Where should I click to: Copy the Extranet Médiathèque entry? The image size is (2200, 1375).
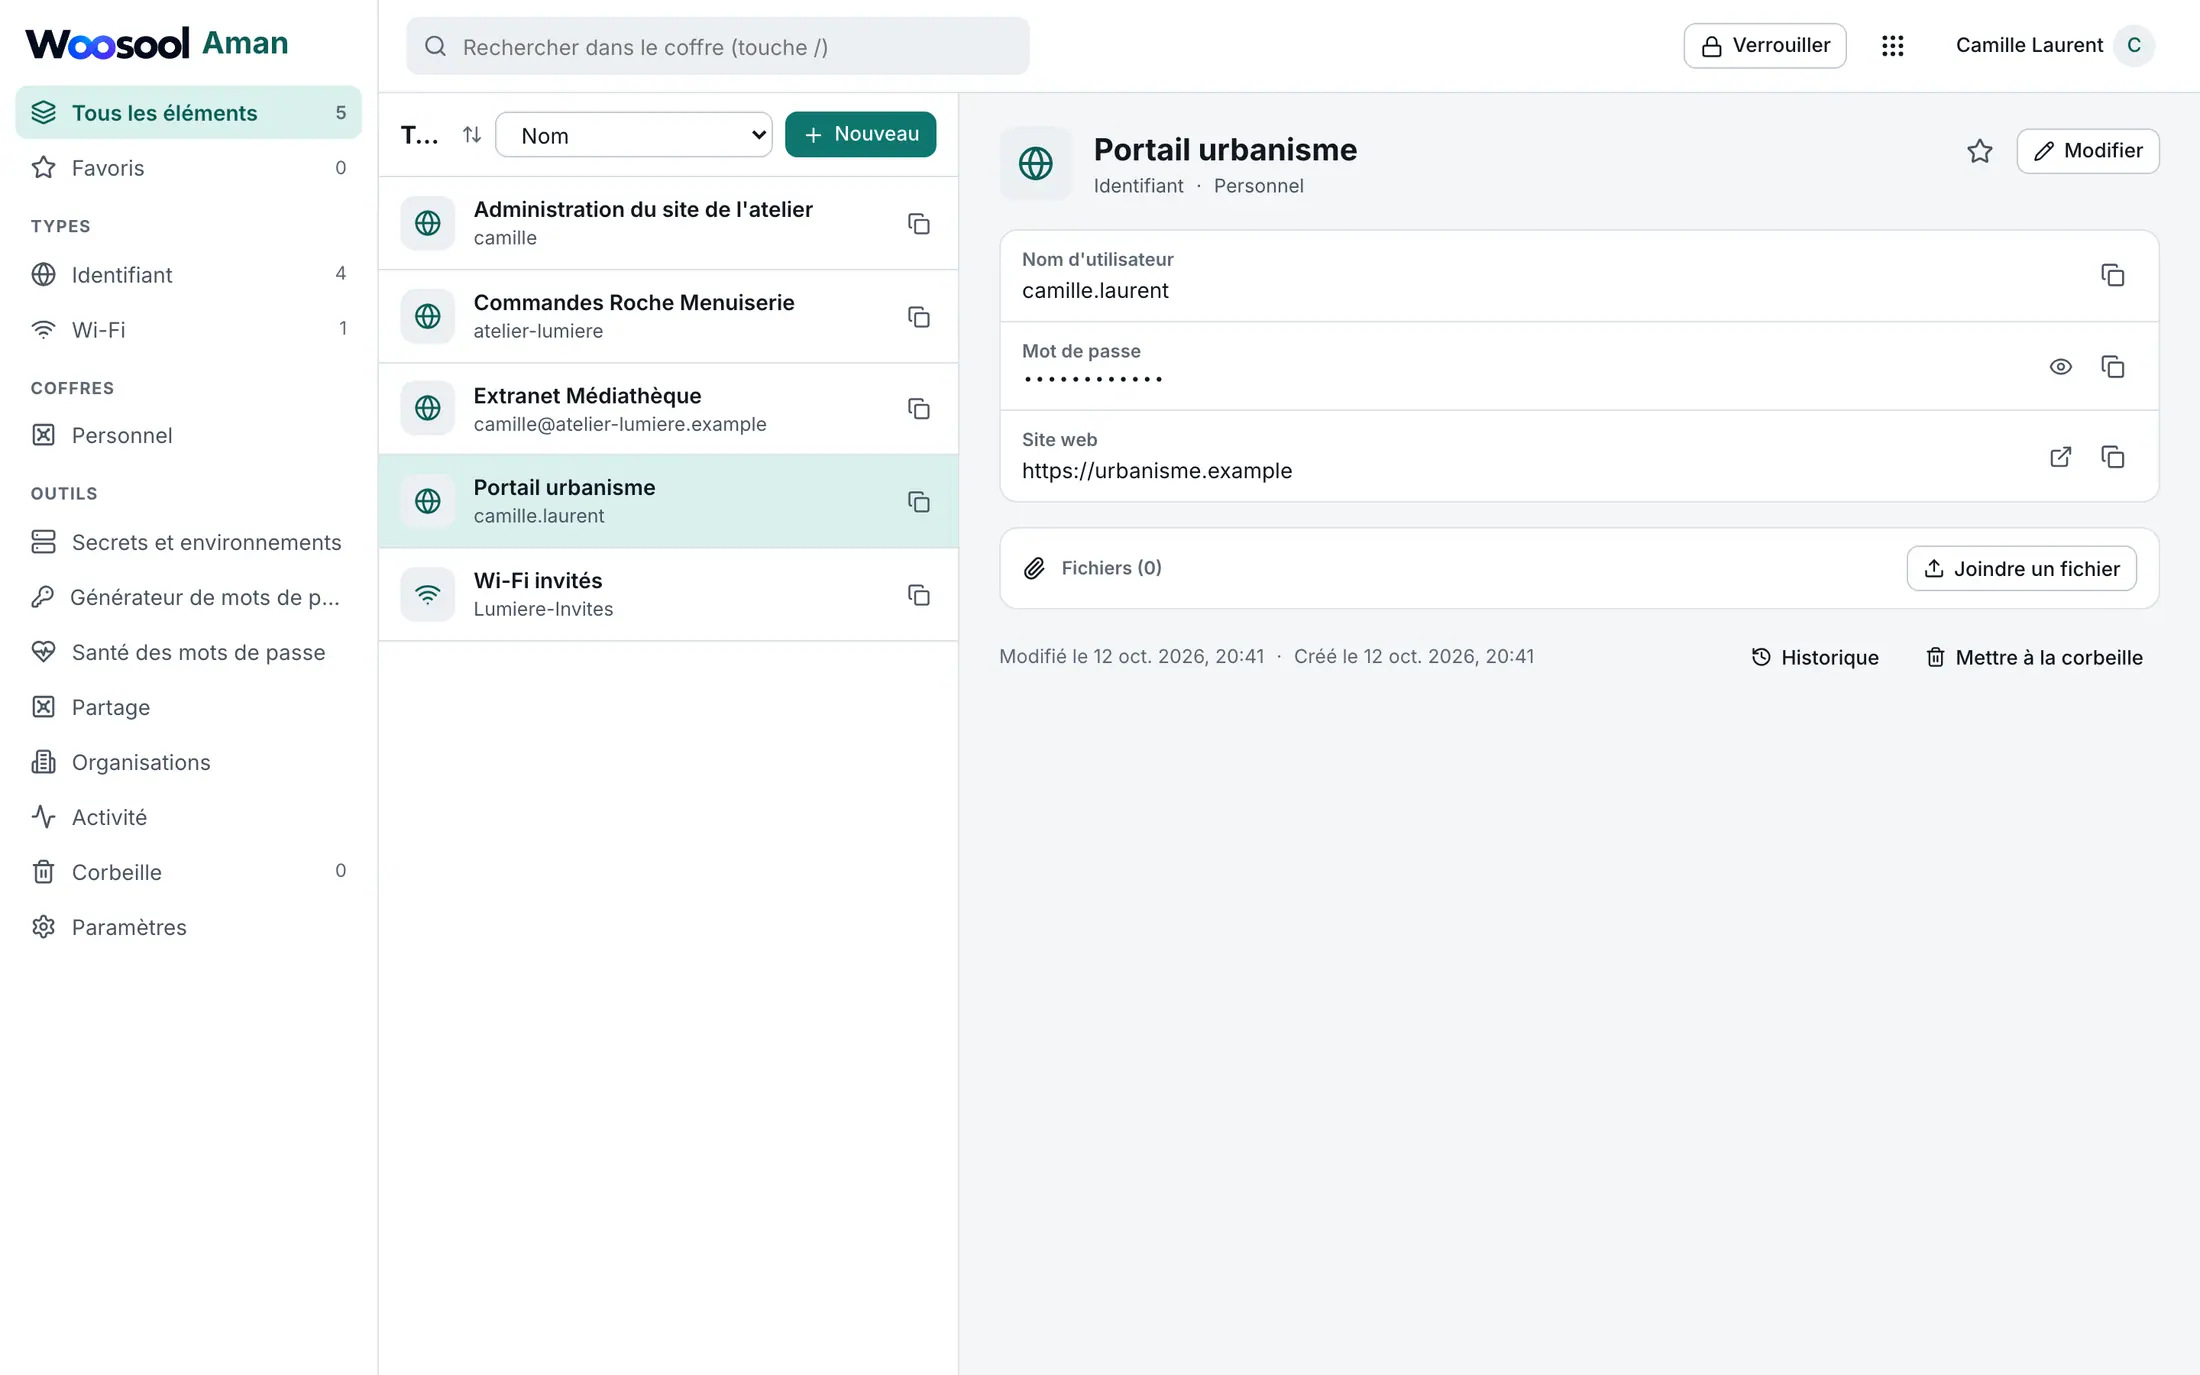tap(918, 409)
